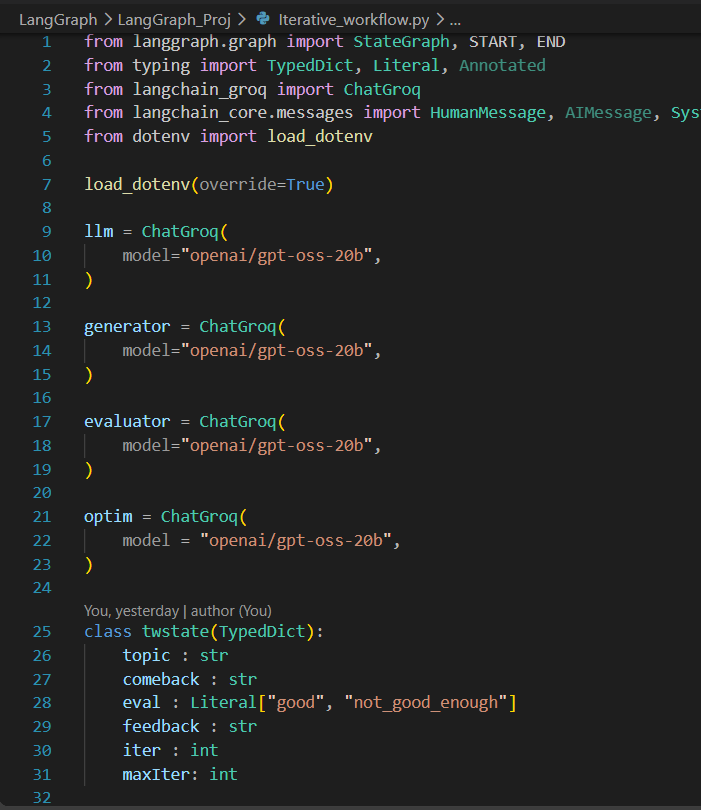Select Iterative_workflow.py in breadcrumb
This screenshot has width=701, height=810.
click(354, 20)
